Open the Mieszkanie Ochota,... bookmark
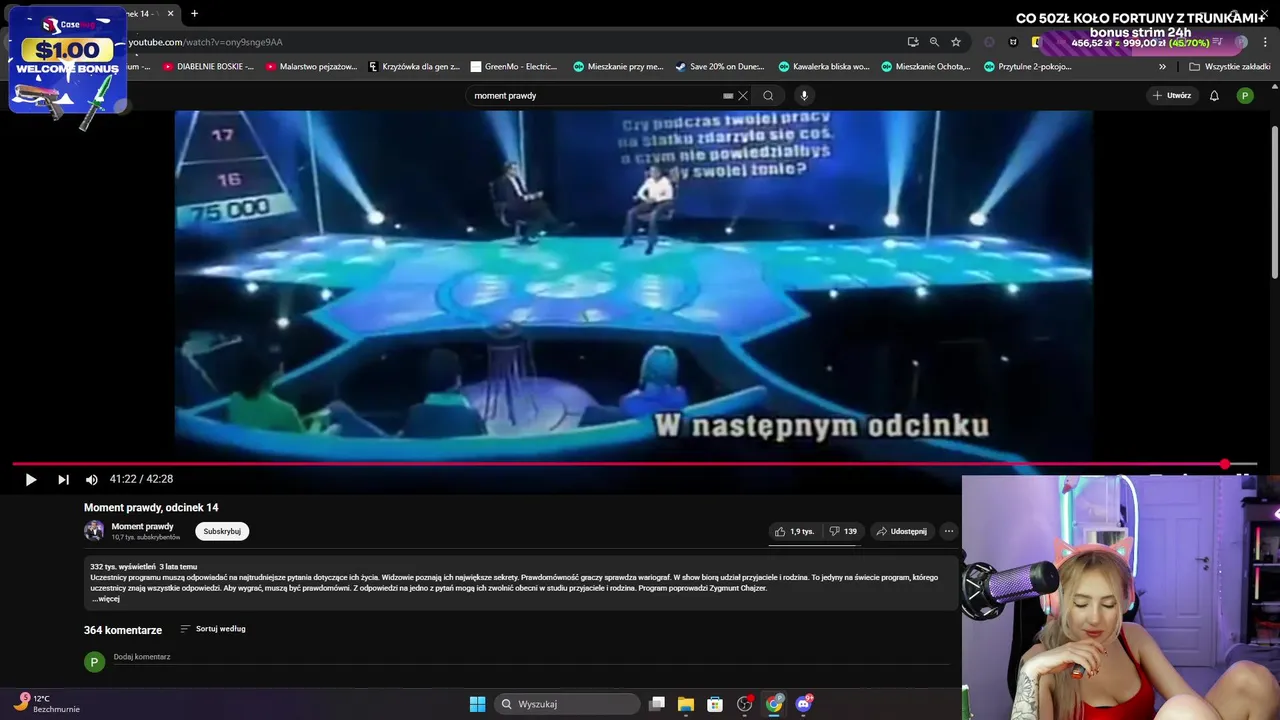The image size is (1280, 720). pos(925,67)
